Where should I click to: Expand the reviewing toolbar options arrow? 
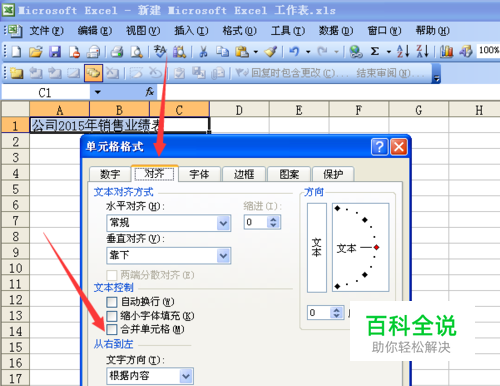pos(436,74)
